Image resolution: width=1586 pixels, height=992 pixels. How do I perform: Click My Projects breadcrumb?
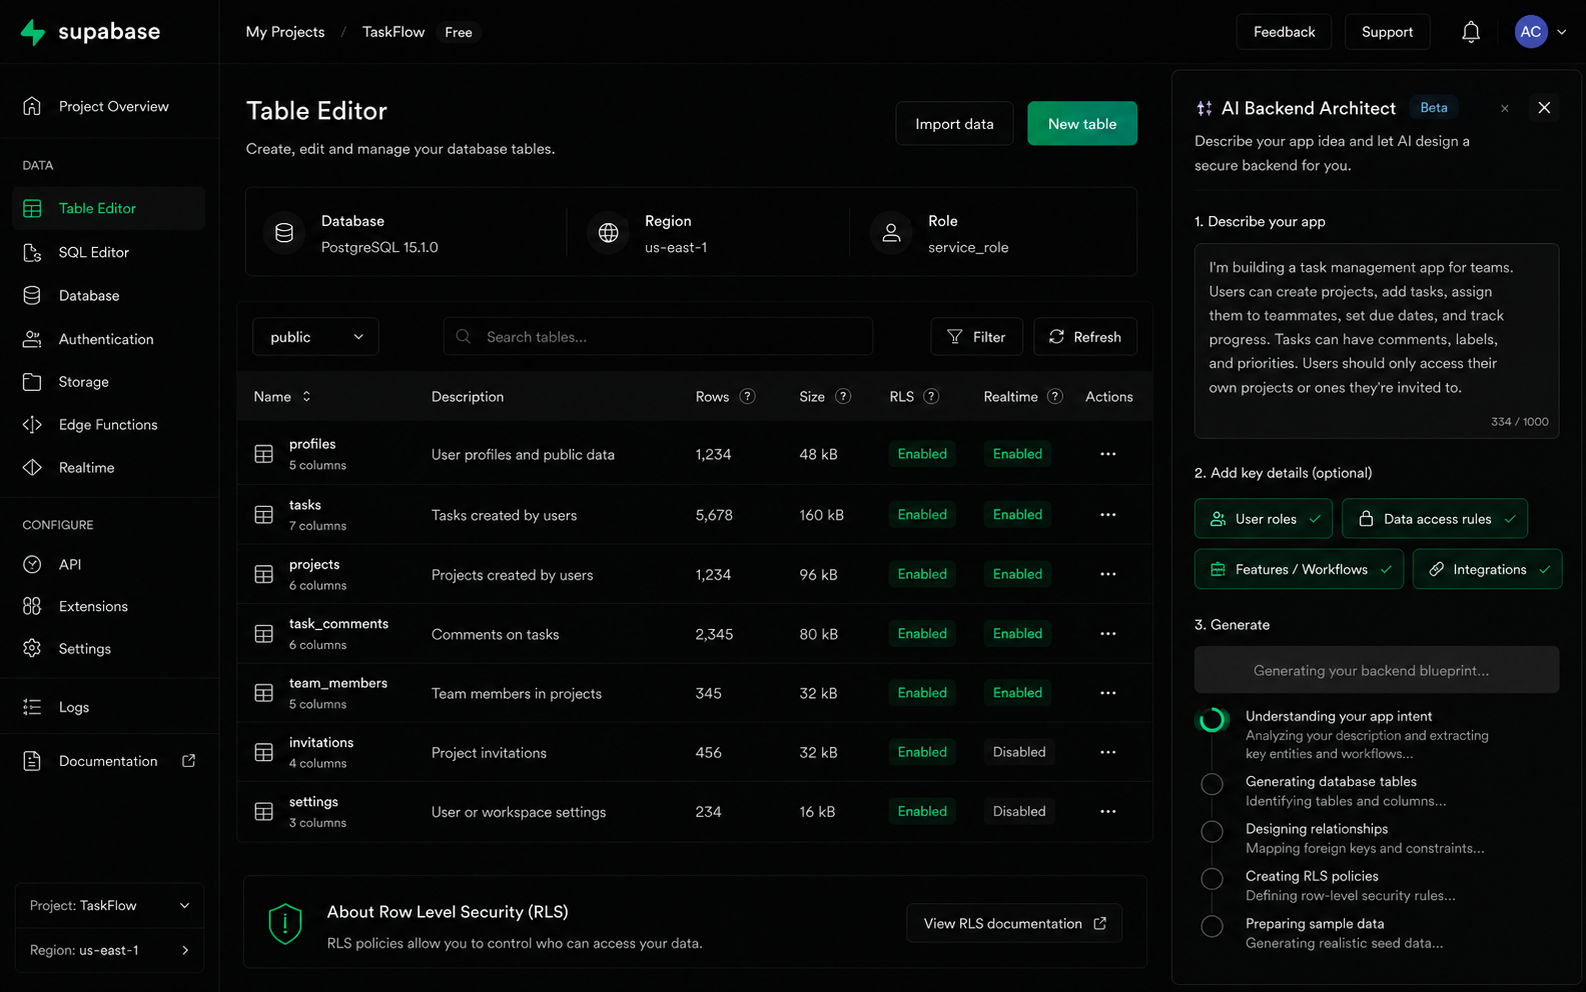pos(285,32)
